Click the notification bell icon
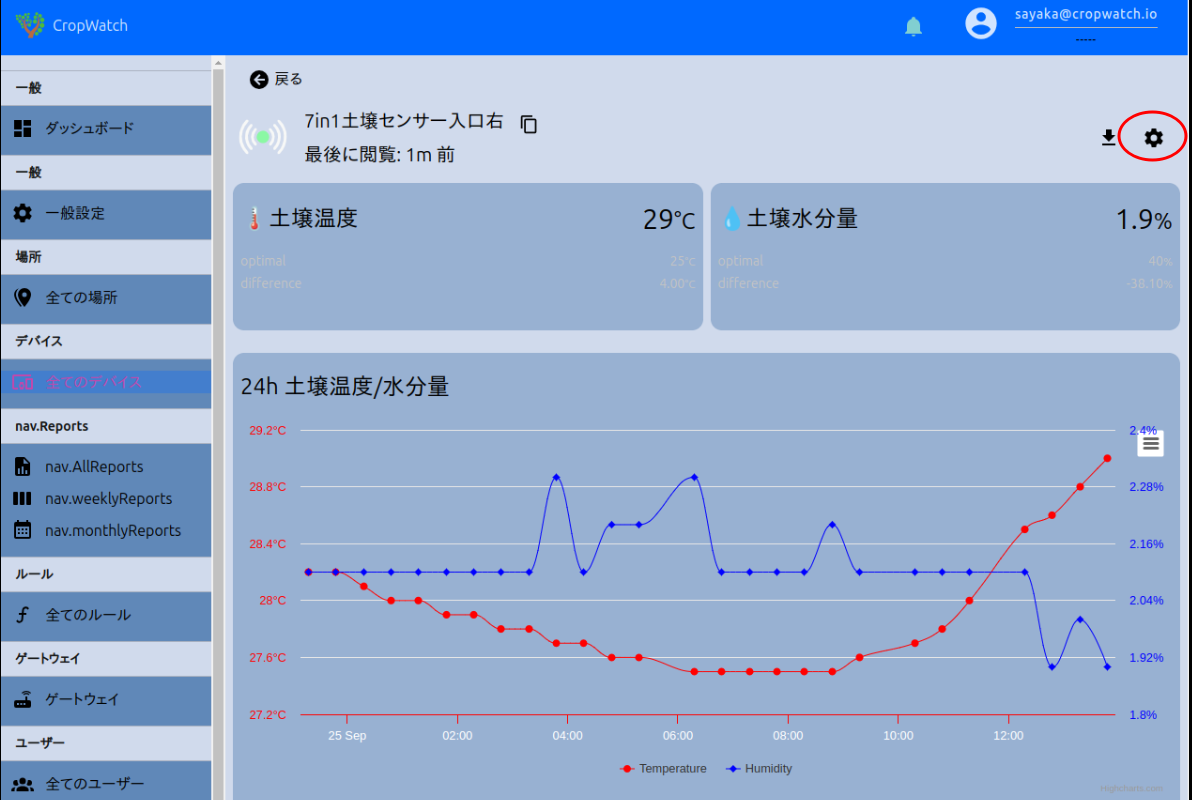This screenshot has width=1192, height=800. [x=913, y=26]
